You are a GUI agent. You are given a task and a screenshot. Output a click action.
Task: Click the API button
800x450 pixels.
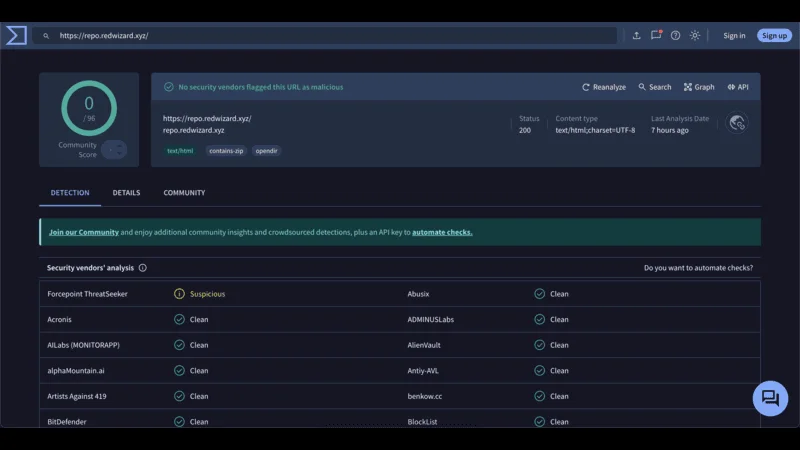coord(738,87)
